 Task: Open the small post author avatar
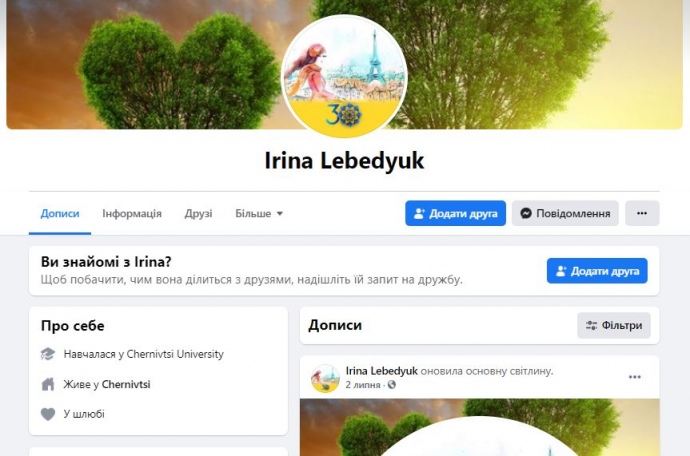[325, 378]
